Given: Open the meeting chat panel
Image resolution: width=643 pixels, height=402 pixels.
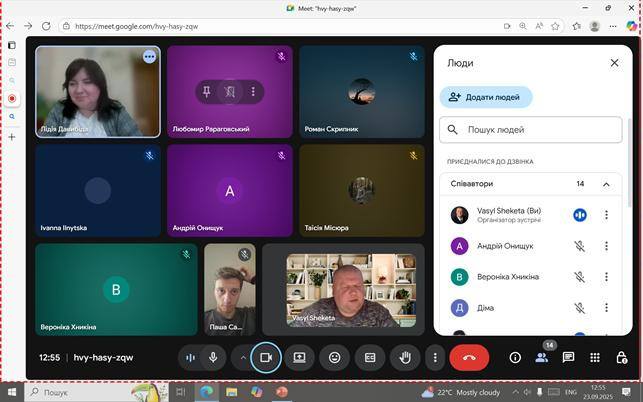Looking at the screenshot, I should (x=568, y=357).
